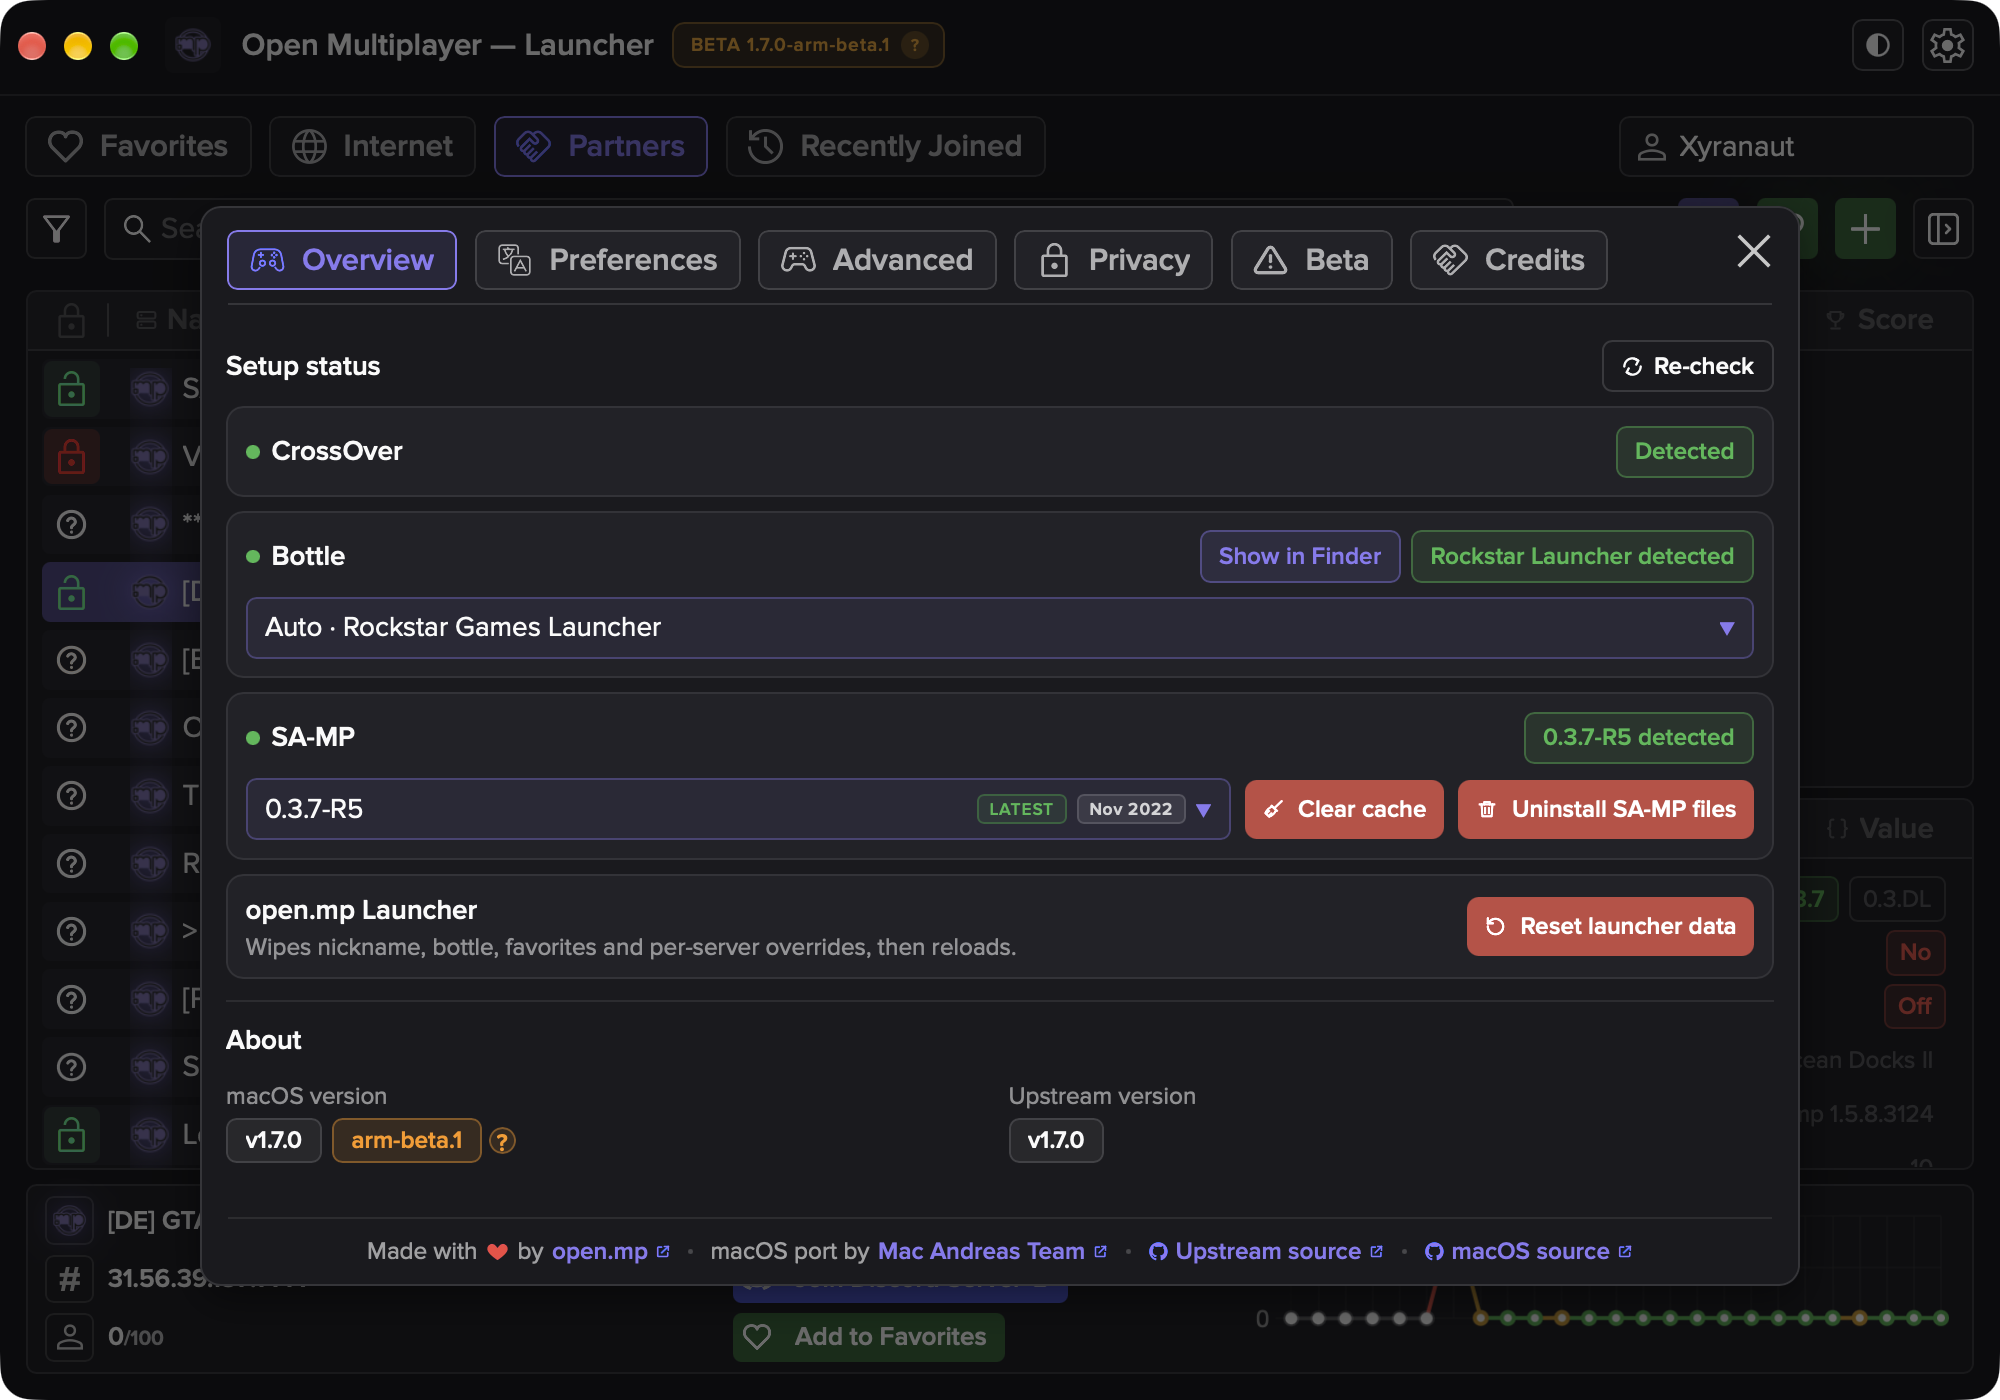
Task: Click Show in Finder
Action: click(1300, 556)
